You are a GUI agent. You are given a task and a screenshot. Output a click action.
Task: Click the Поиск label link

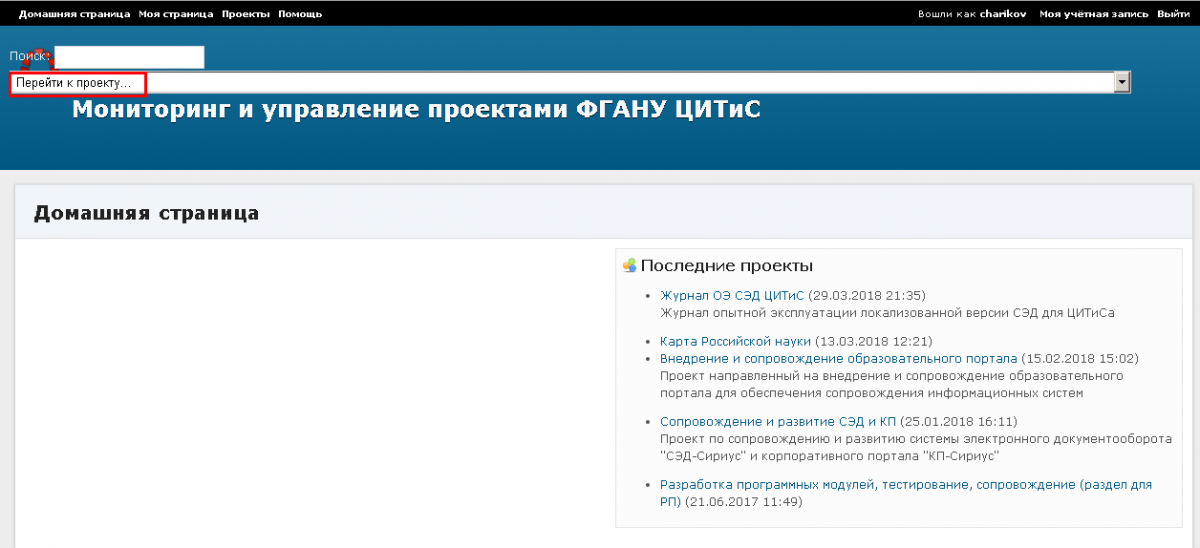click(28, 57)
